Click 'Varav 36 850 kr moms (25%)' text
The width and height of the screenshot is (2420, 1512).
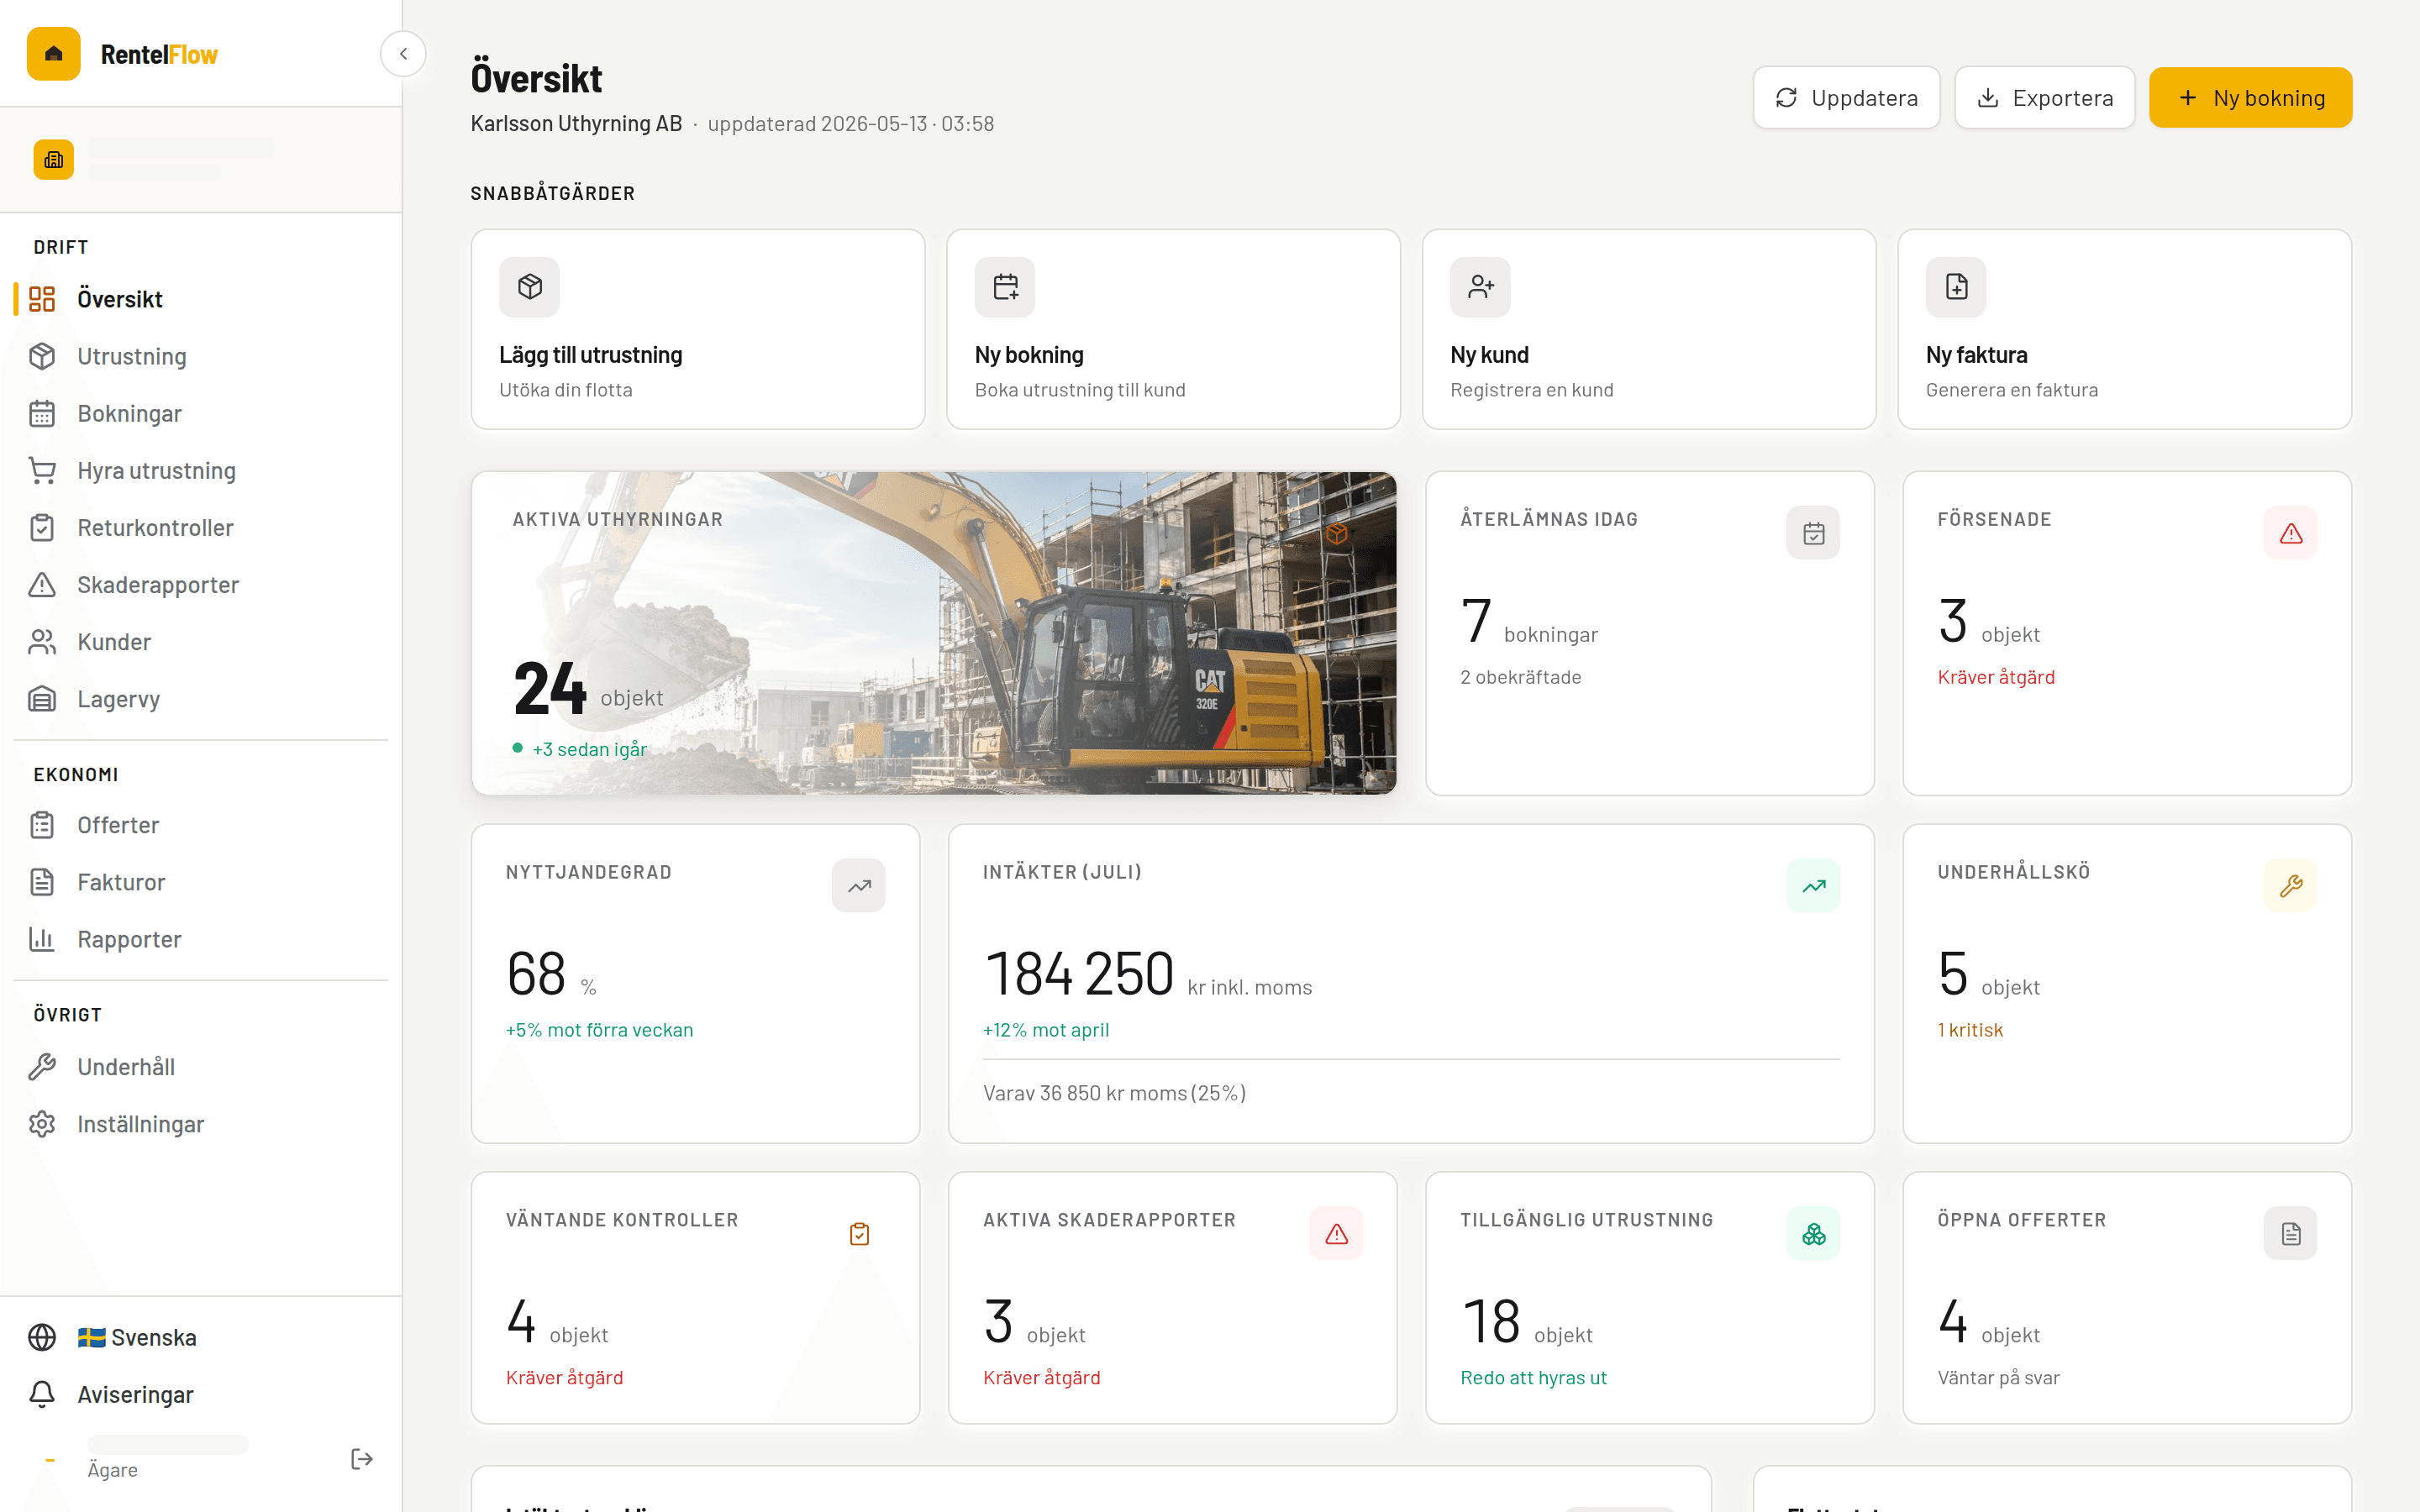tap(1114, 1093)
